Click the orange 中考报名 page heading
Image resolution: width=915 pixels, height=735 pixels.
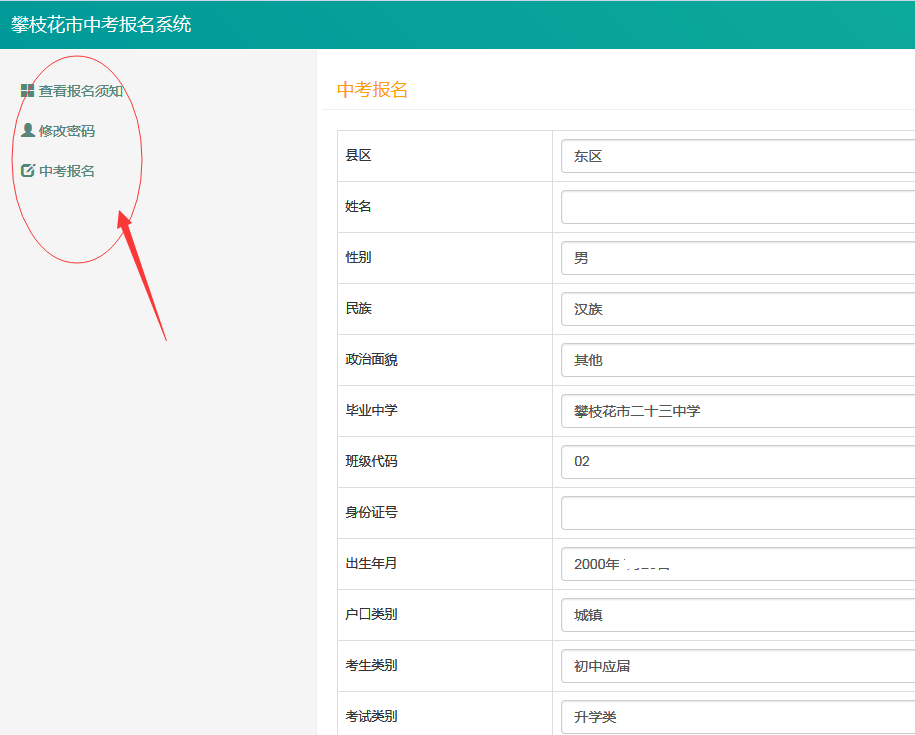[372, 90]
